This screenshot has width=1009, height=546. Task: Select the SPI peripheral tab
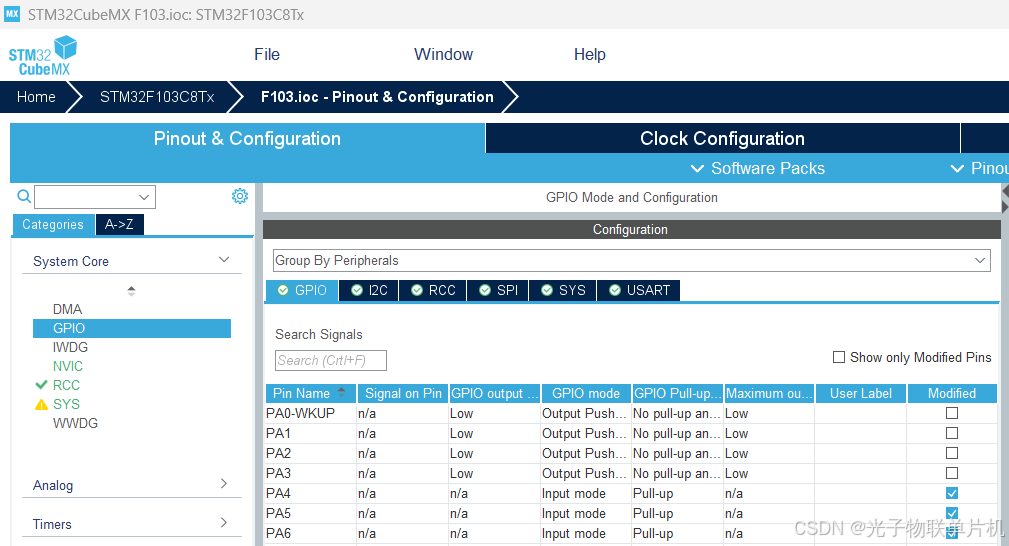tap(498, 290)
